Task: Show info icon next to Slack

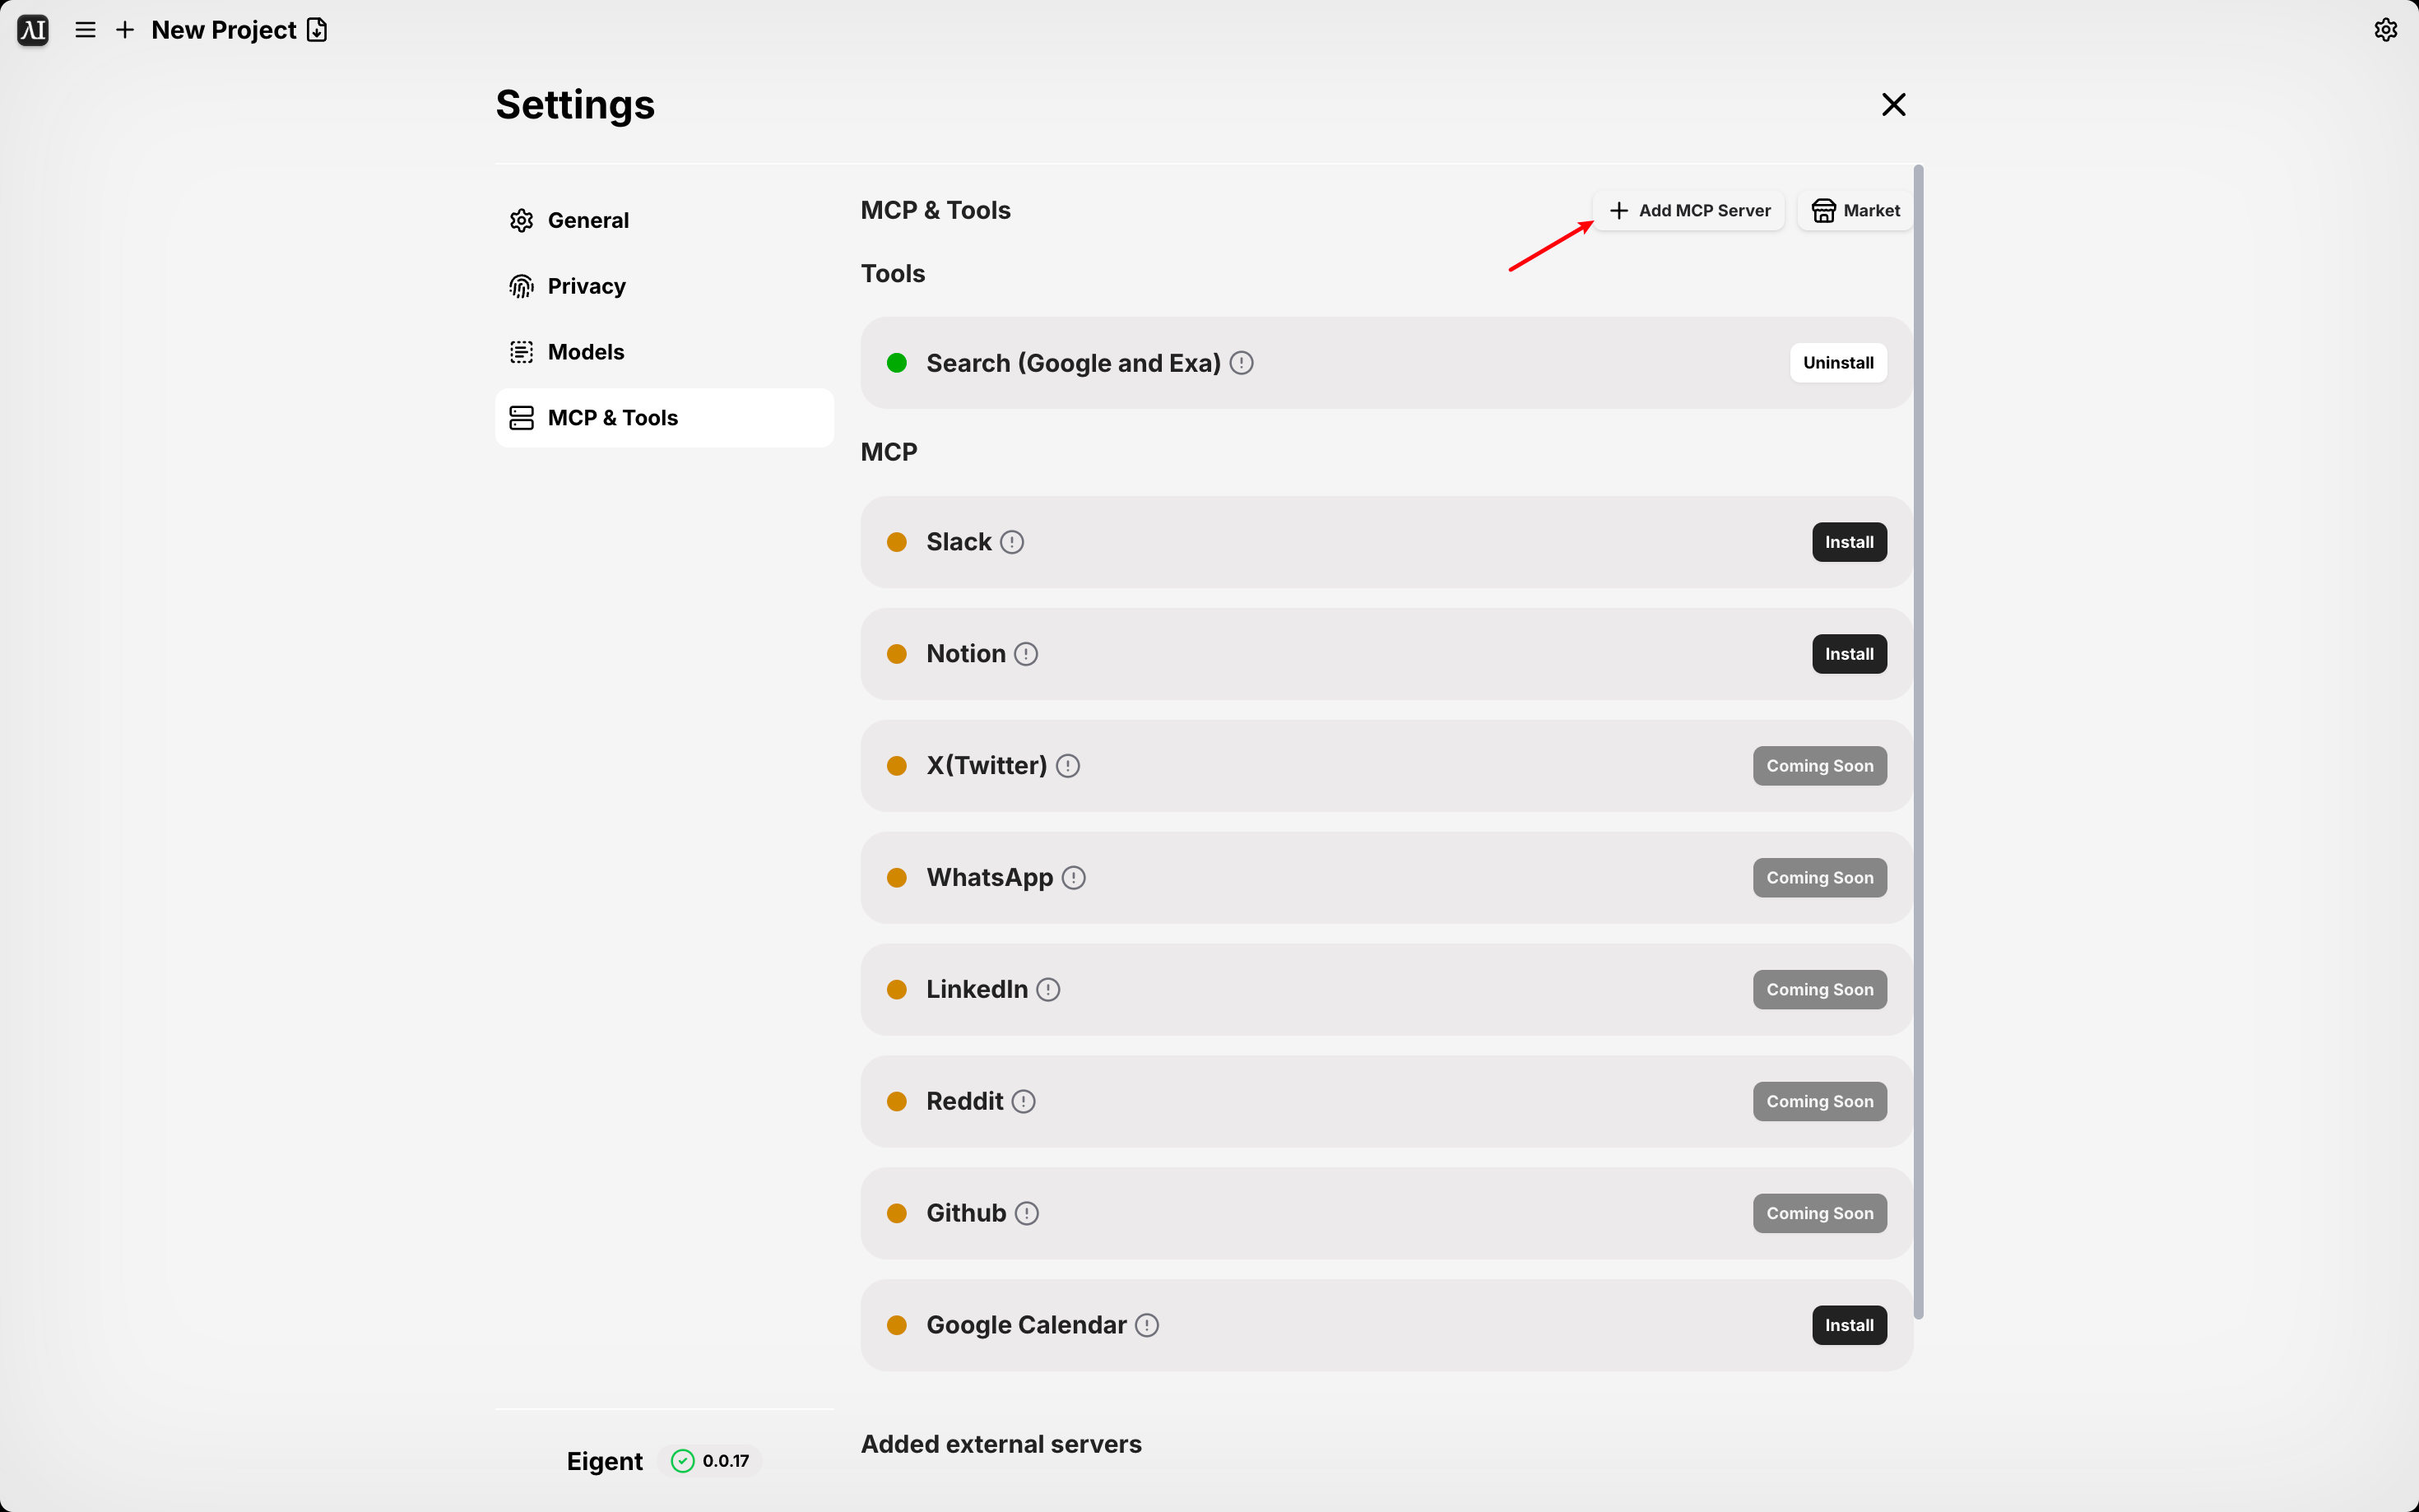Action: click(x=1012, y=542)
